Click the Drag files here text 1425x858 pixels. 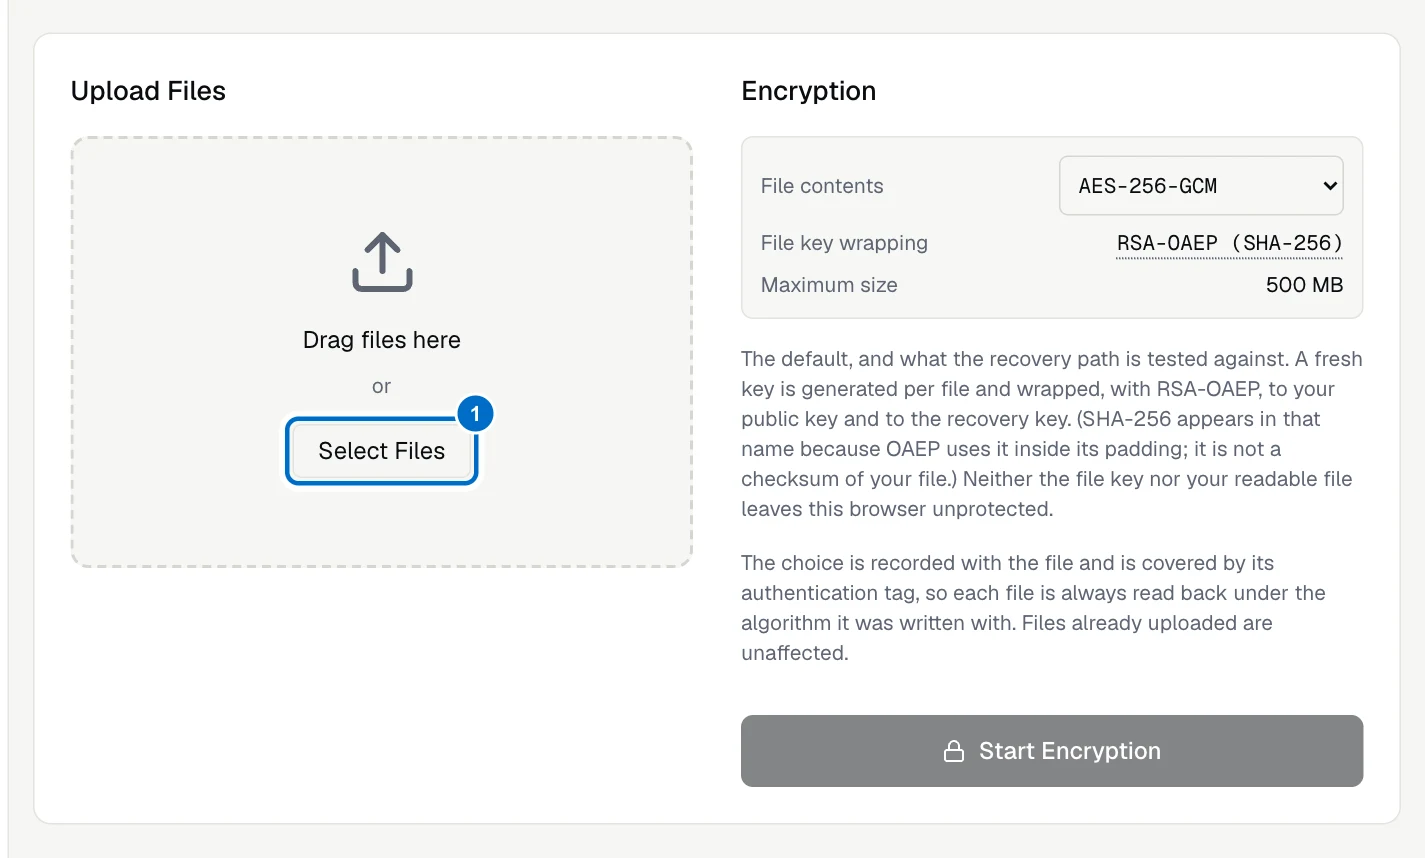382,340
